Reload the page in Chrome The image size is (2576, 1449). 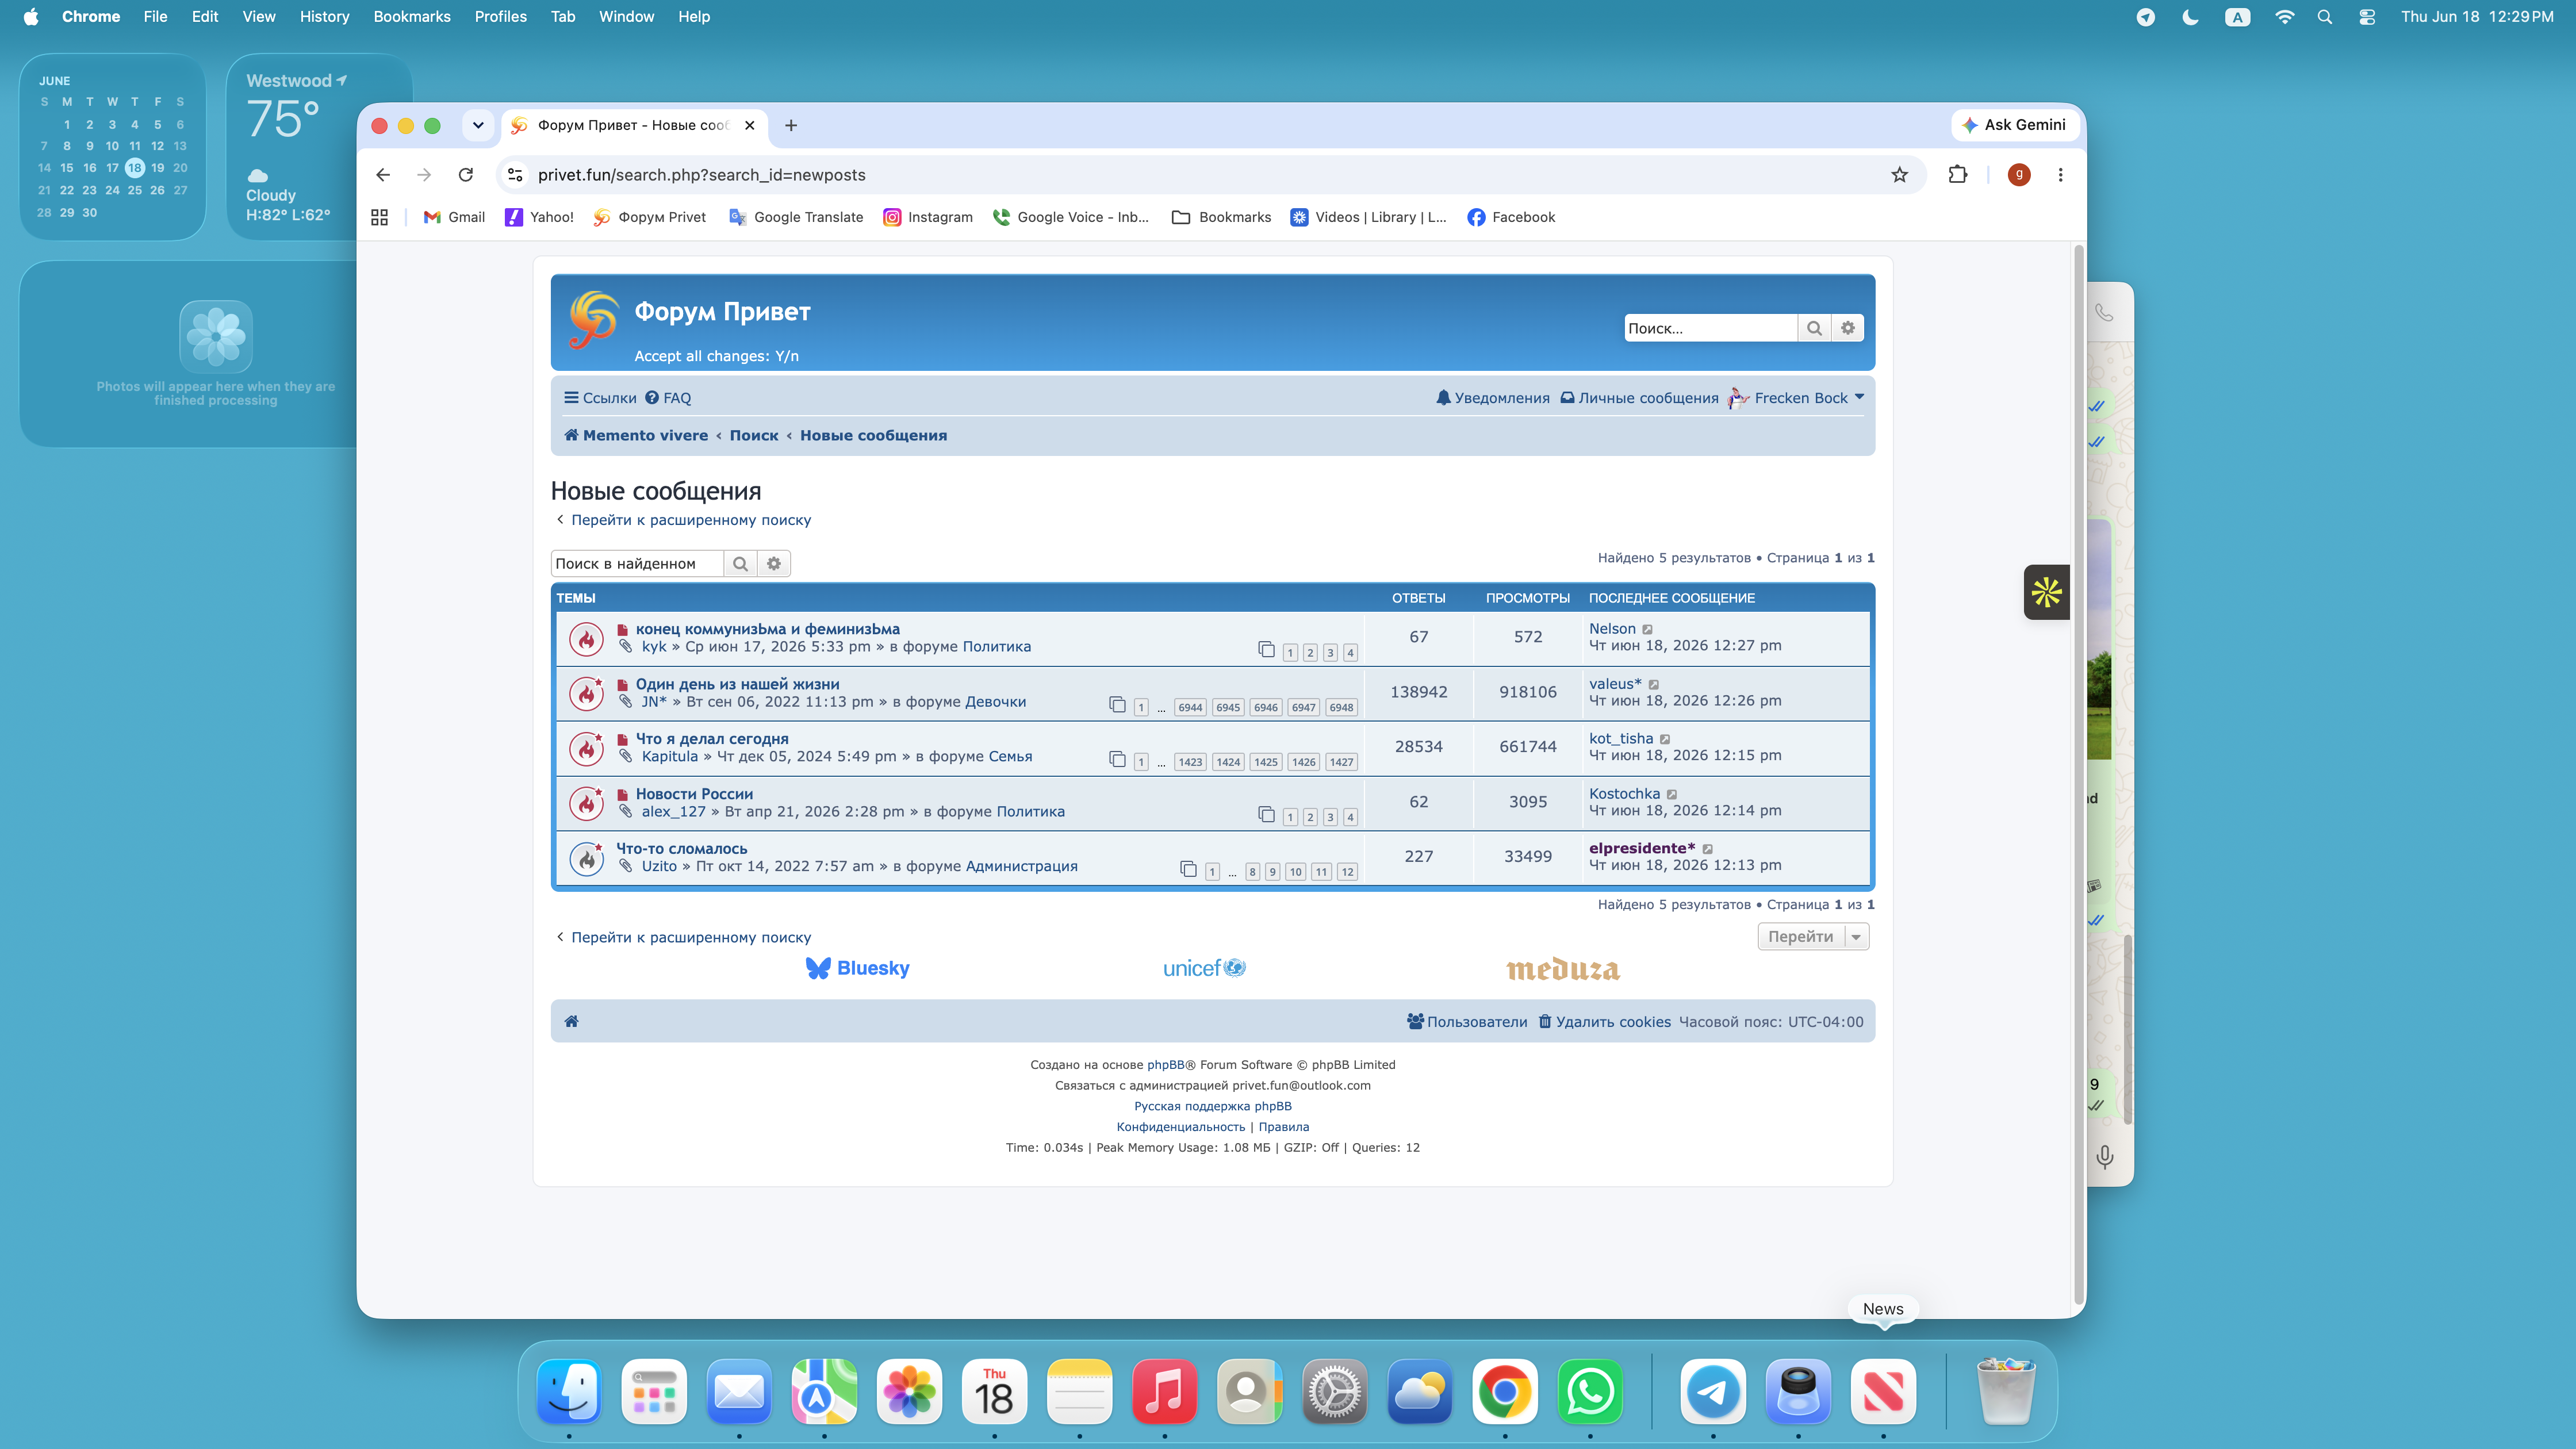tap(466, 175)
